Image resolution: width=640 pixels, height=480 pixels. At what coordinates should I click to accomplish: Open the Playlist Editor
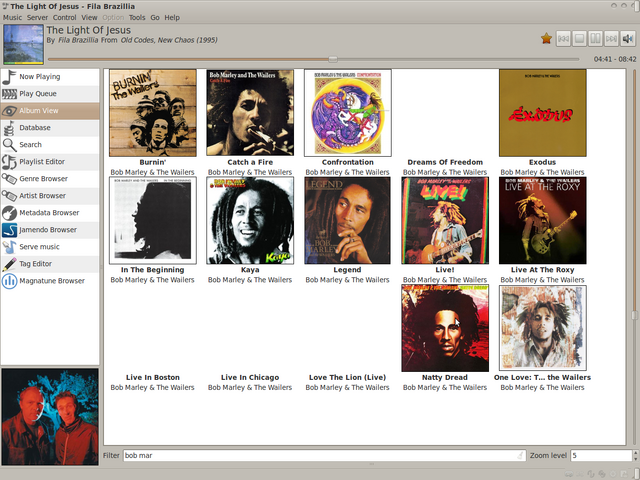pyautogui.click(x=50, y=162)
